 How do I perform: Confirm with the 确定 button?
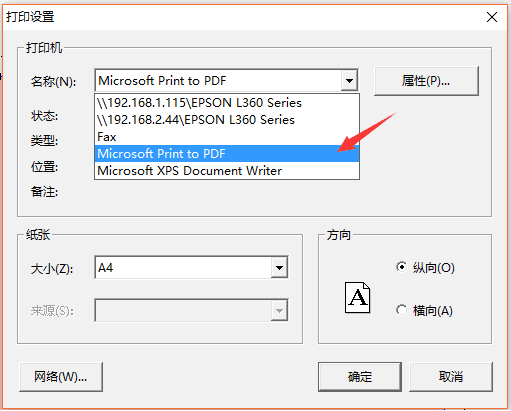[360, 377]
